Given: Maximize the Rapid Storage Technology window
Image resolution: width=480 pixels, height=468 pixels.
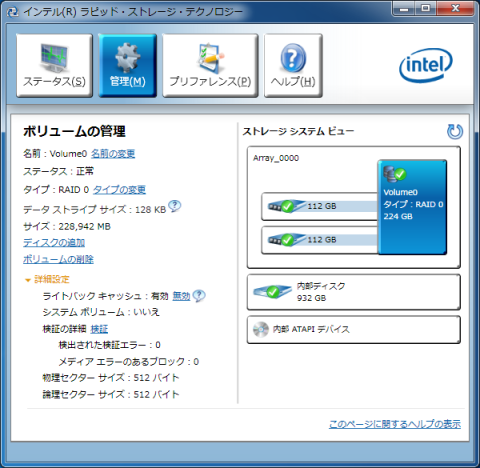Looking at the screenshot, I should (426, 8).
